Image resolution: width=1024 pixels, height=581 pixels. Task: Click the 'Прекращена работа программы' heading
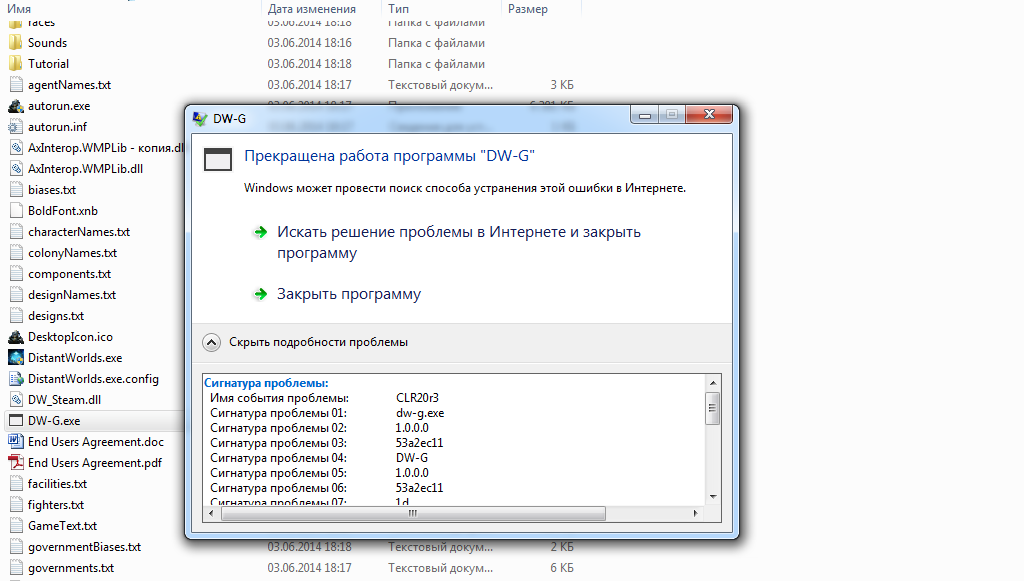click(x=389, y=156)
